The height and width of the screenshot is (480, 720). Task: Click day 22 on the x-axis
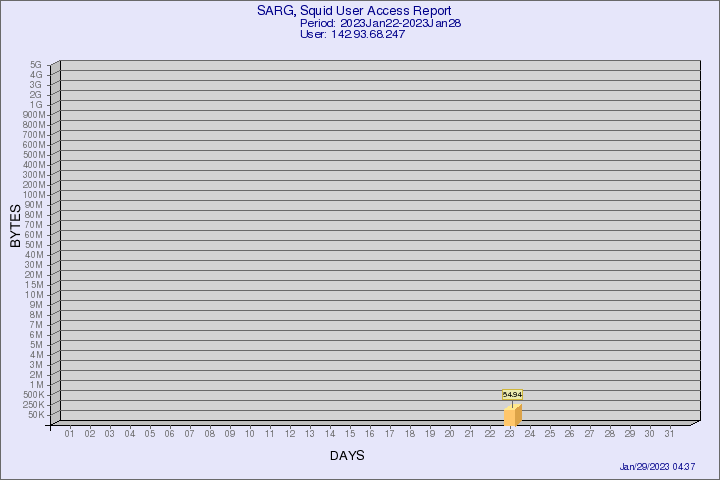point(490,434)
